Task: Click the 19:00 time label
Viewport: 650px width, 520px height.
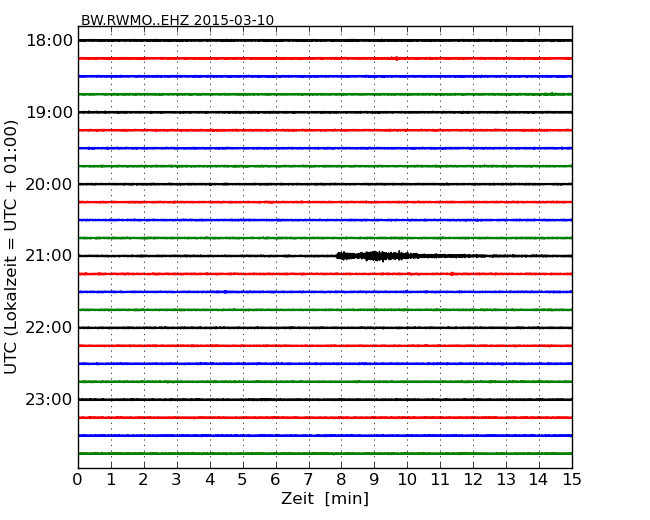Action: 49,112
